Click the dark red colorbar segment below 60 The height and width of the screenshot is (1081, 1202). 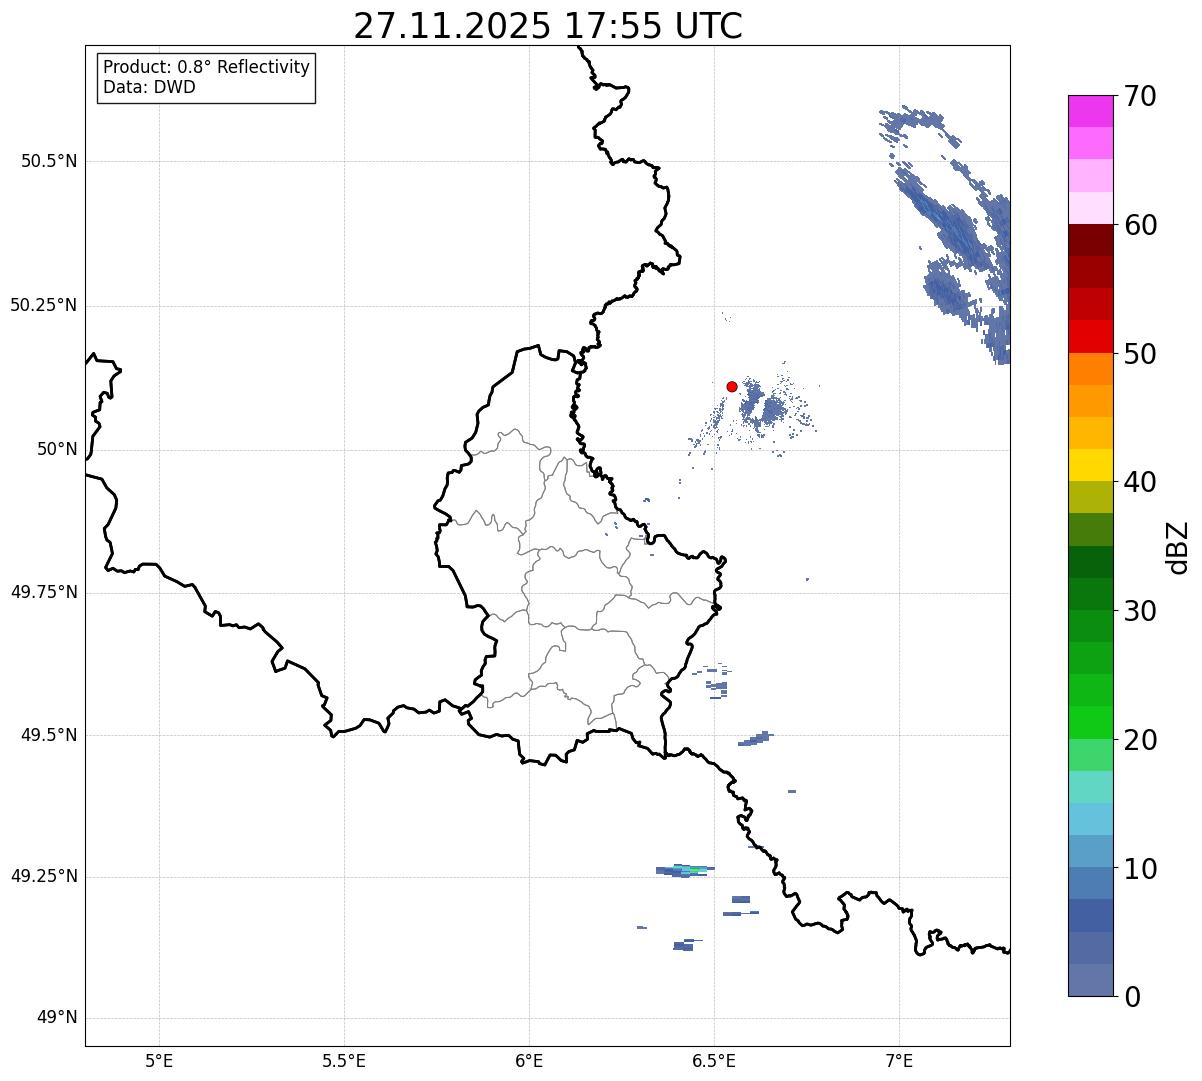tap(1091, 240)
